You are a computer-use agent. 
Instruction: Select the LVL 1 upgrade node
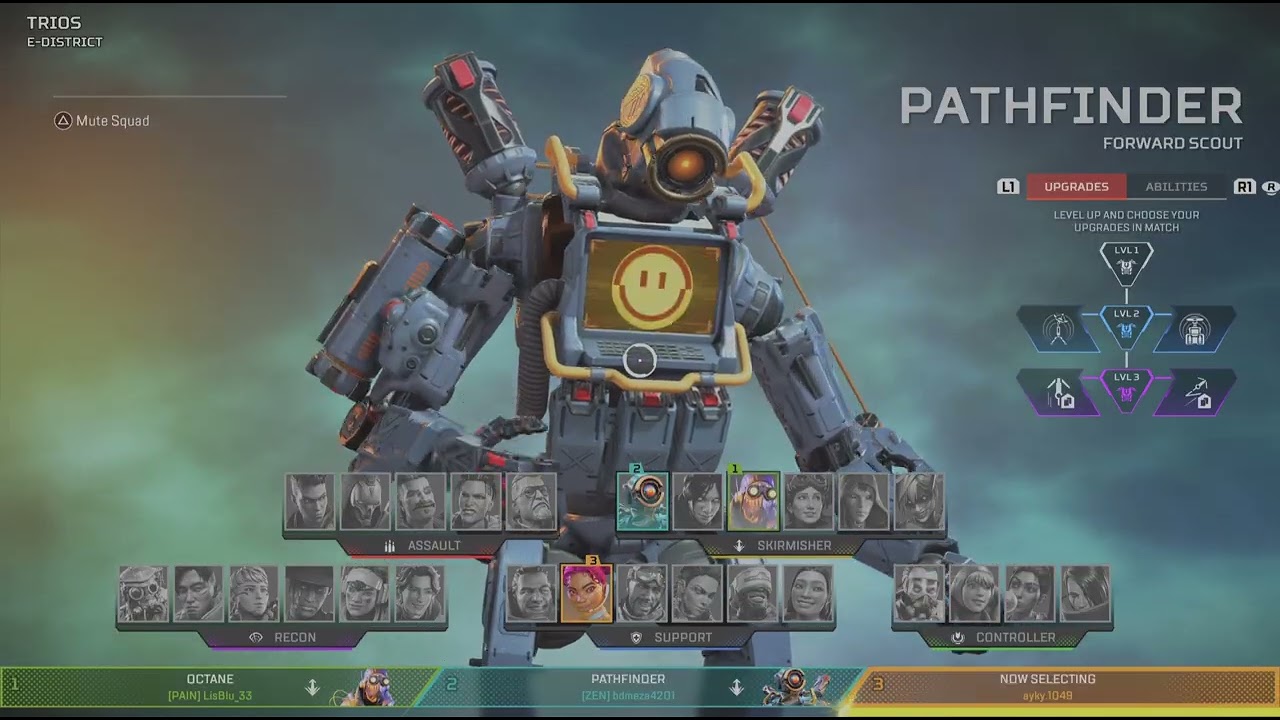point(1127,262)
